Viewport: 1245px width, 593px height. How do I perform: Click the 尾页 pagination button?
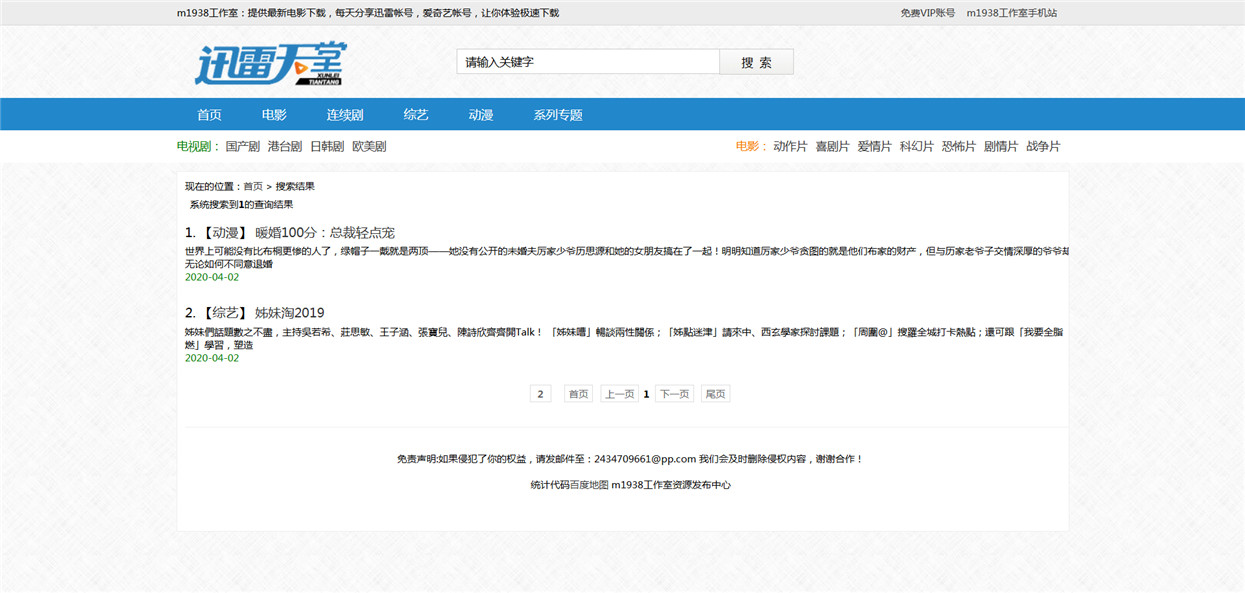click(x=715, y=394)
